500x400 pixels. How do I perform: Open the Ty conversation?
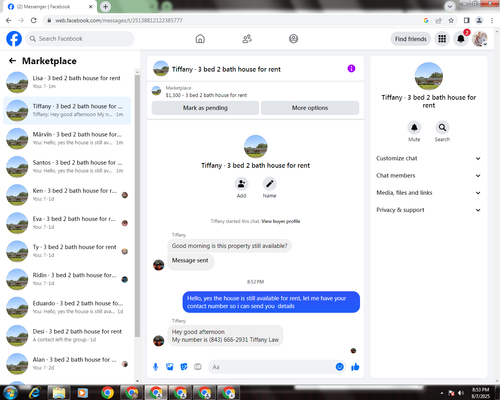[67, 251]
